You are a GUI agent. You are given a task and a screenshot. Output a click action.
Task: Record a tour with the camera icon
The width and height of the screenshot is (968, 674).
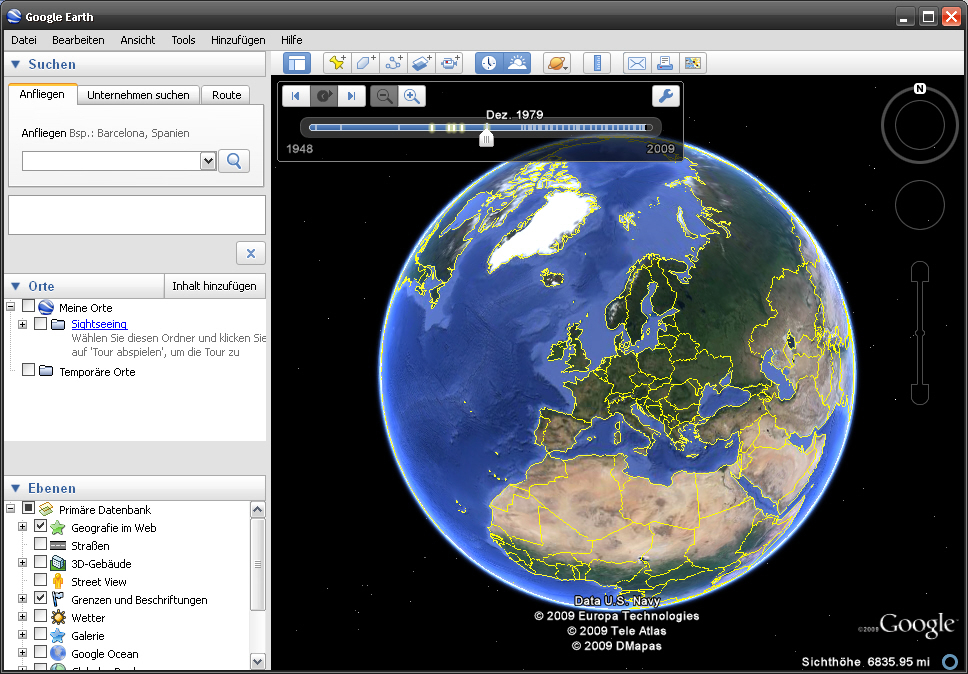449,63
